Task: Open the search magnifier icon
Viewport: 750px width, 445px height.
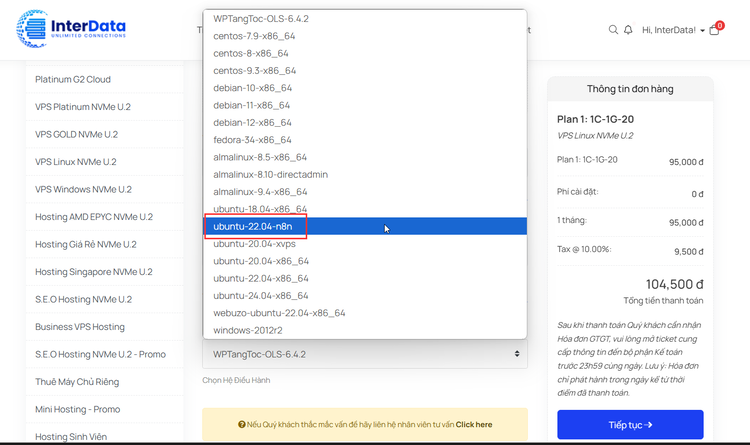Action: coord(613,30)
